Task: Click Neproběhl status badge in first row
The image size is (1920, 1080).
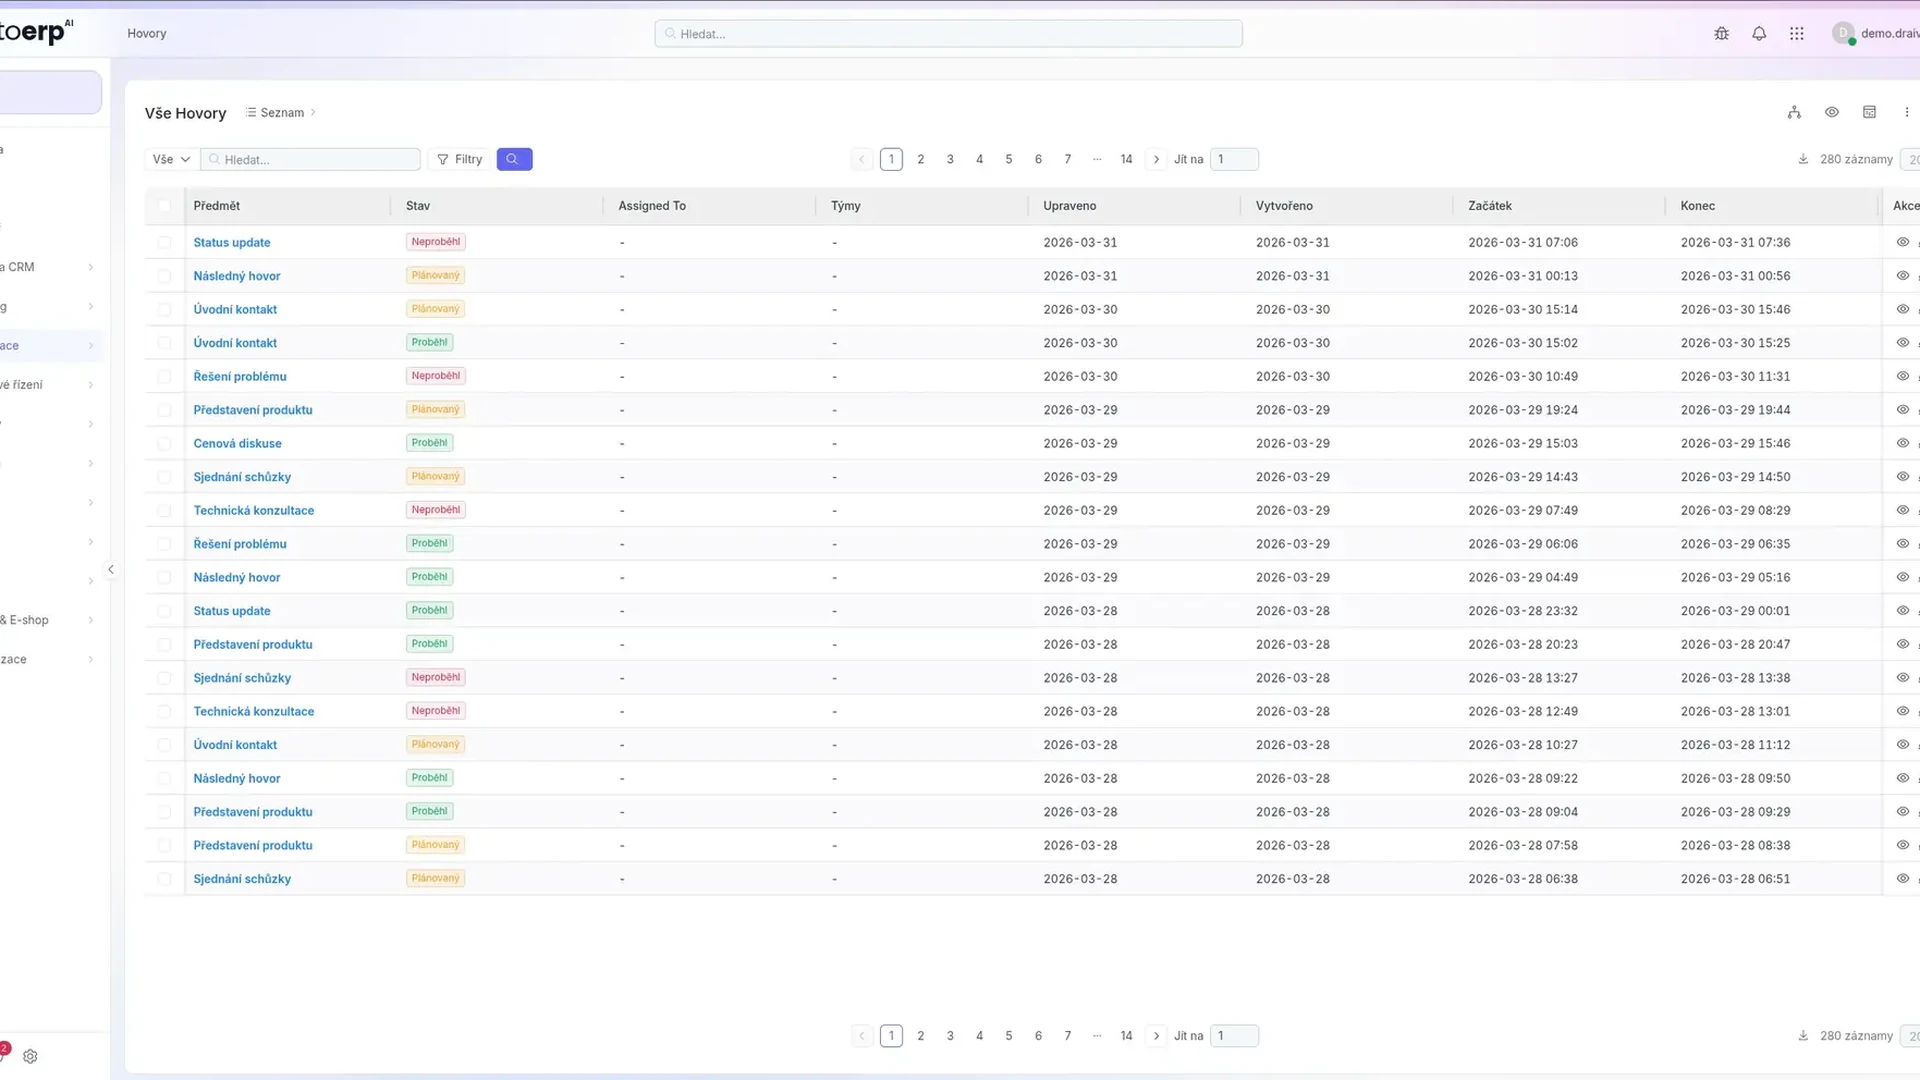Action: coord(436,242)
